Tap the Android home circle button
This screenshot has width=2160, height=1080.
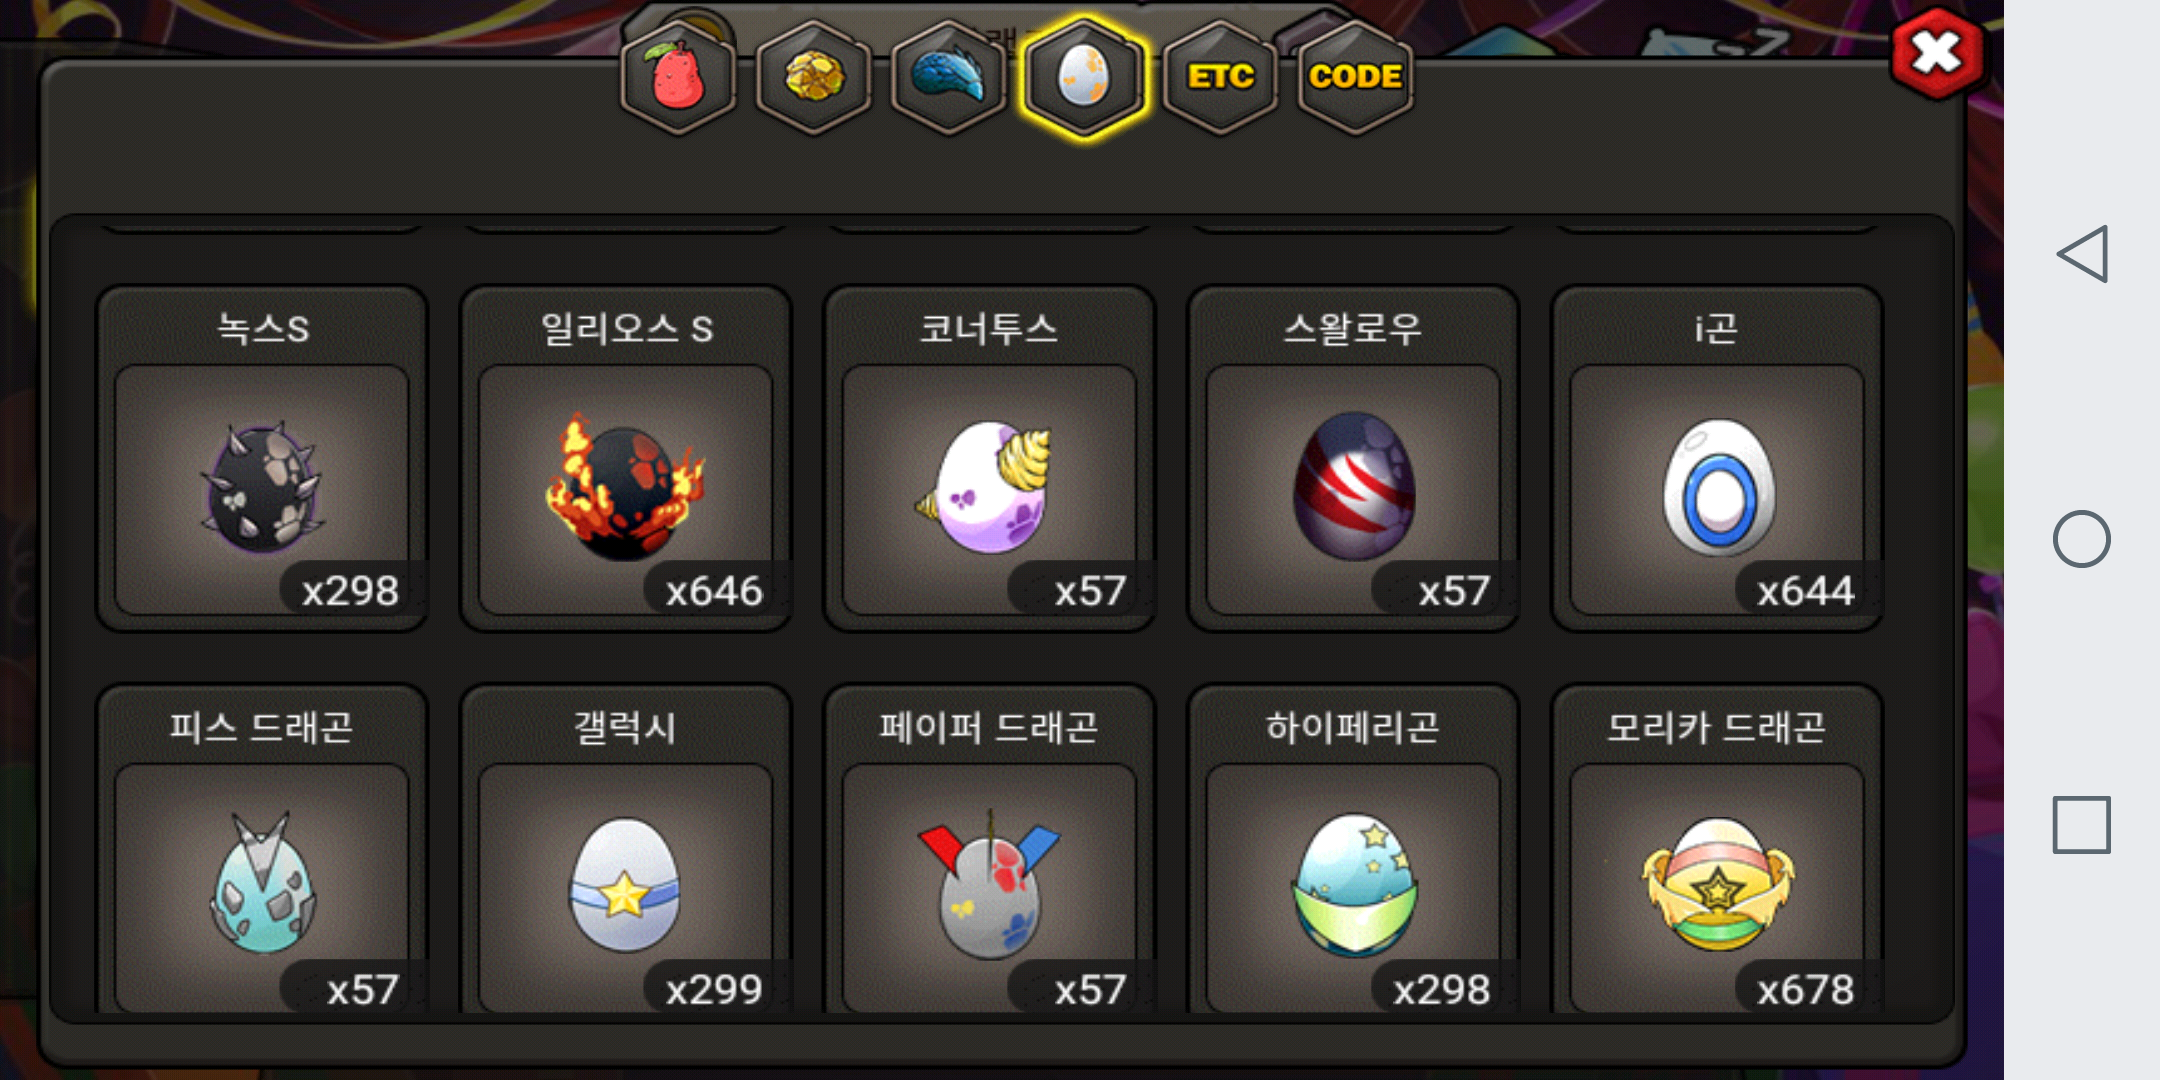pyautogui.click(x=2082, y=539)
